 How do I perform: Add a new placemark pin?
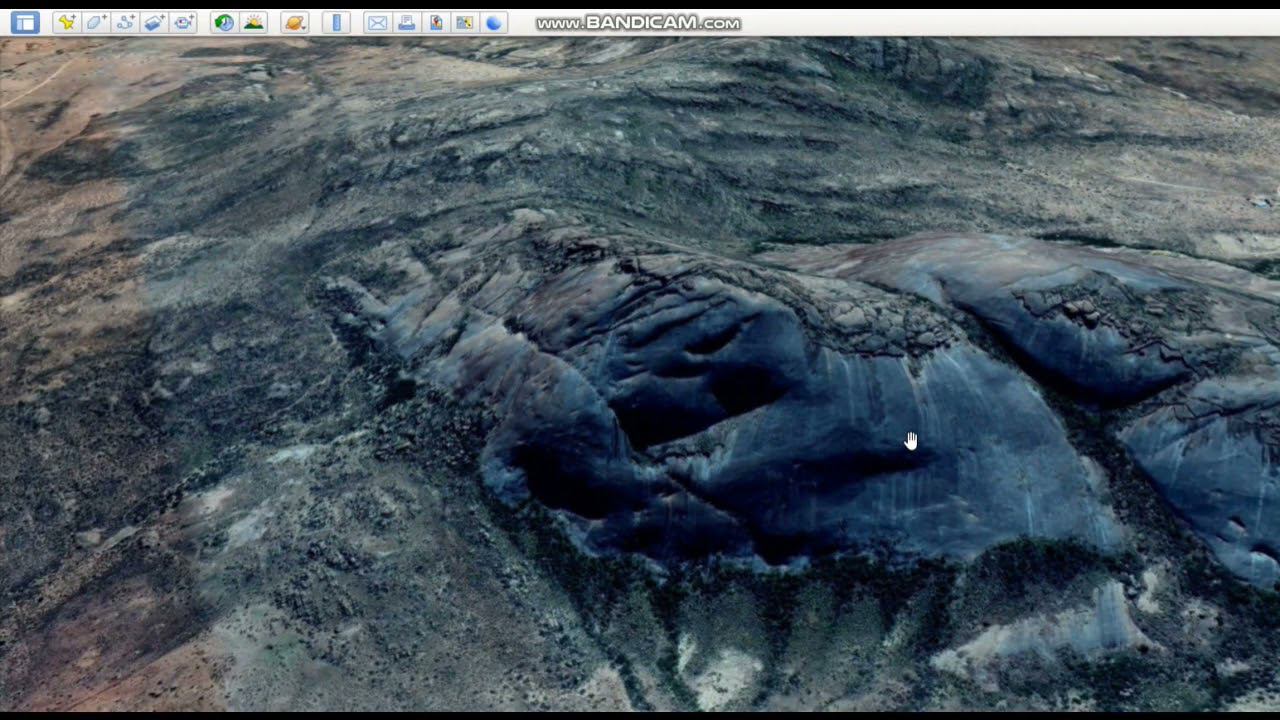pyautogui.click(x=67, y=22)
